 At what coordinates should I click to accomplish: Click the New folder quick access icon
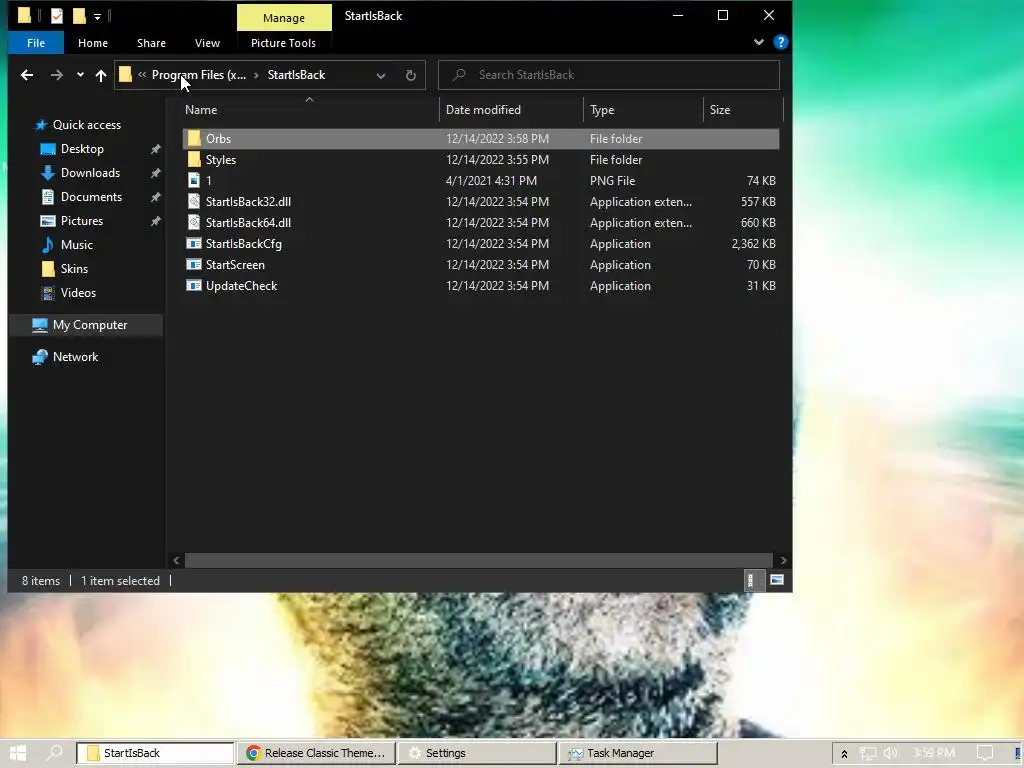coord(79,16)
